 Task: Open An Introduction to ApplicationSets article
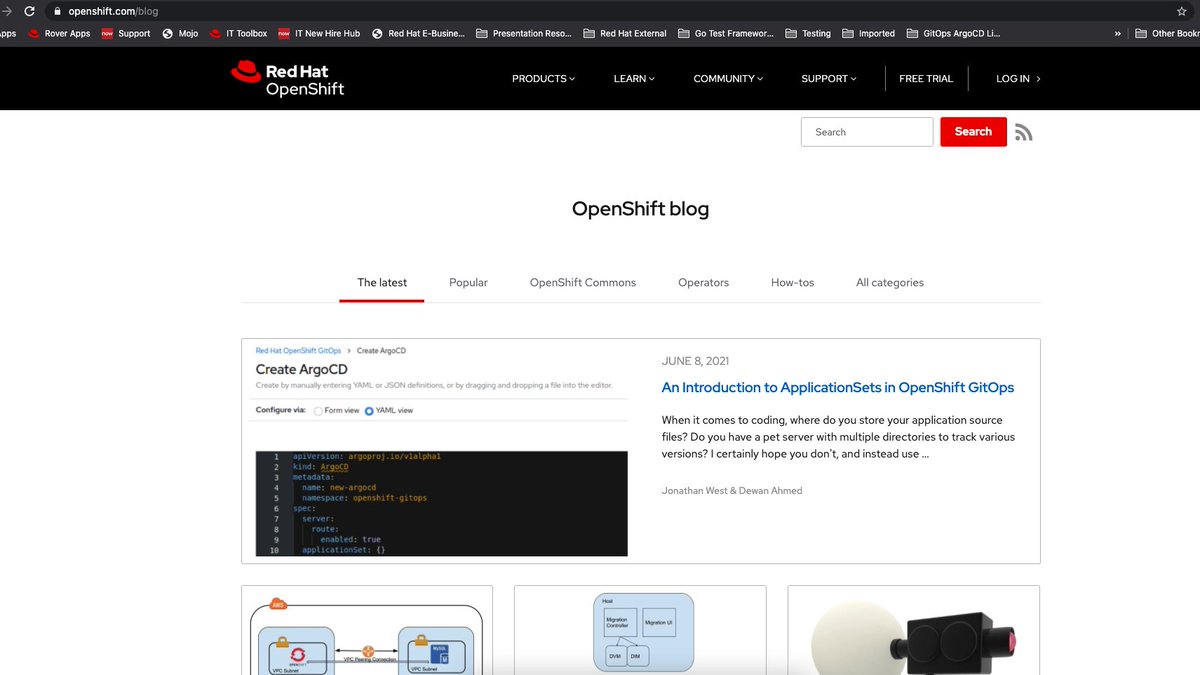[838, 387]
